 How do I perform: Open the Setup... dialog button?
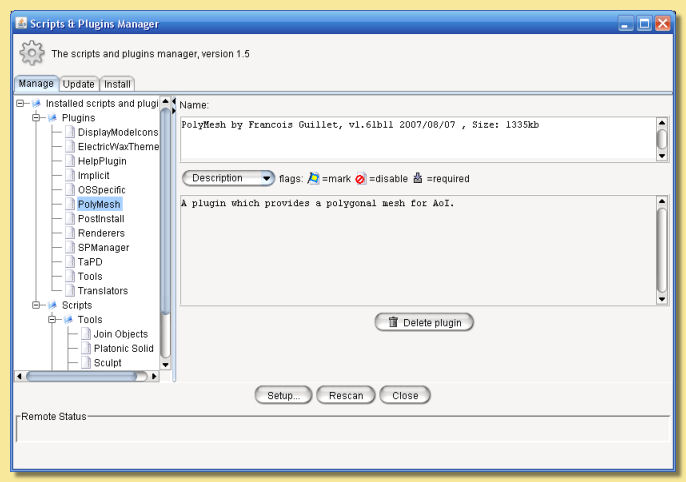click(x=283, y=395)
